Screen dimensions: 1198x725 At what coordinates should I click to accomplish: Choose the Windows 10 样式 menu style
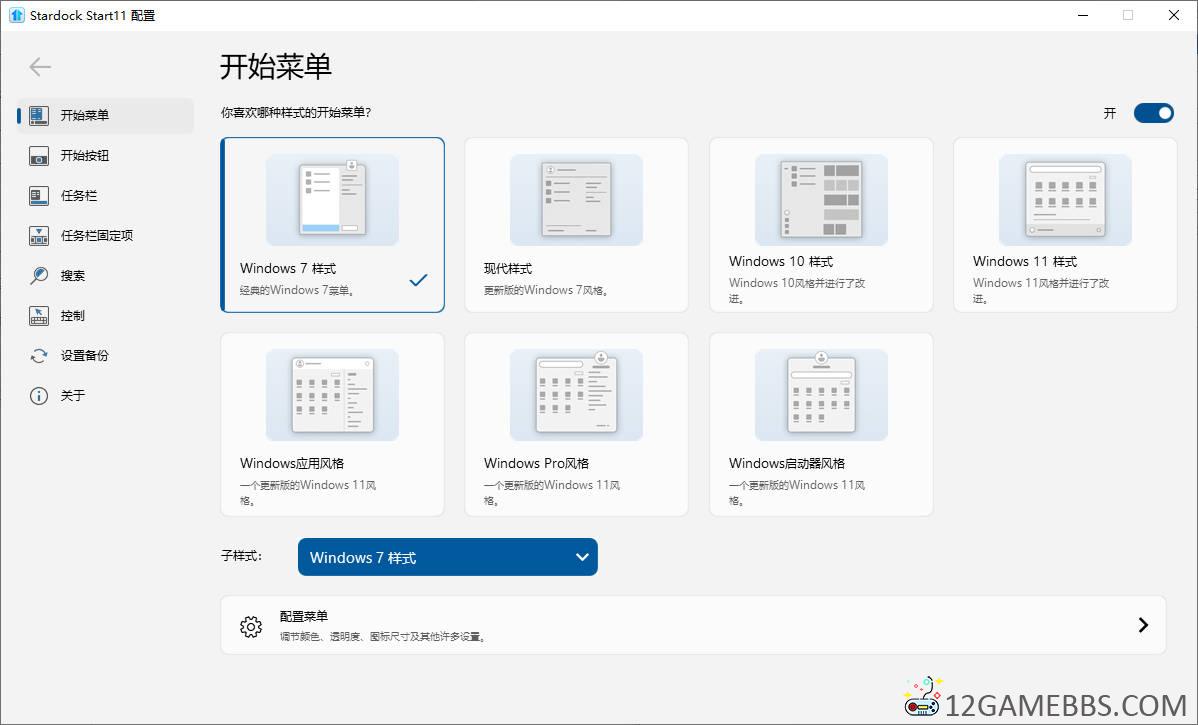(x=820, y=225)
